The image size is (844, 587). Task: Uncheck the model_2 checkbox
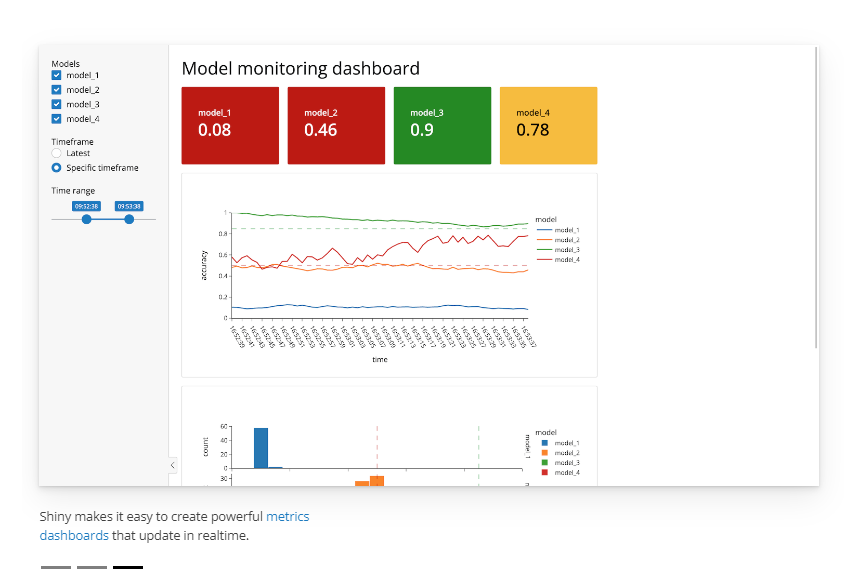(57, 90)
